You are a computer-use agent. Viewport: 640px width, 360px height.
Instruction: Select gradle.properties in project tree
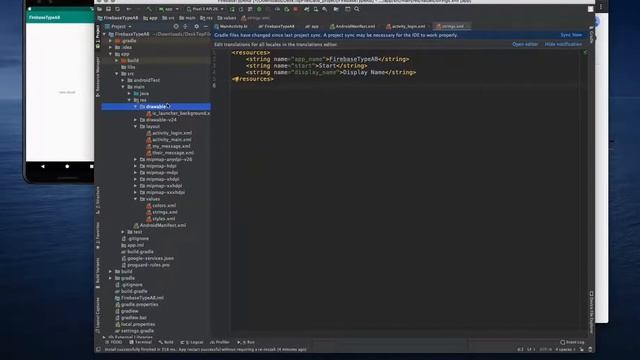coord(139,304)
